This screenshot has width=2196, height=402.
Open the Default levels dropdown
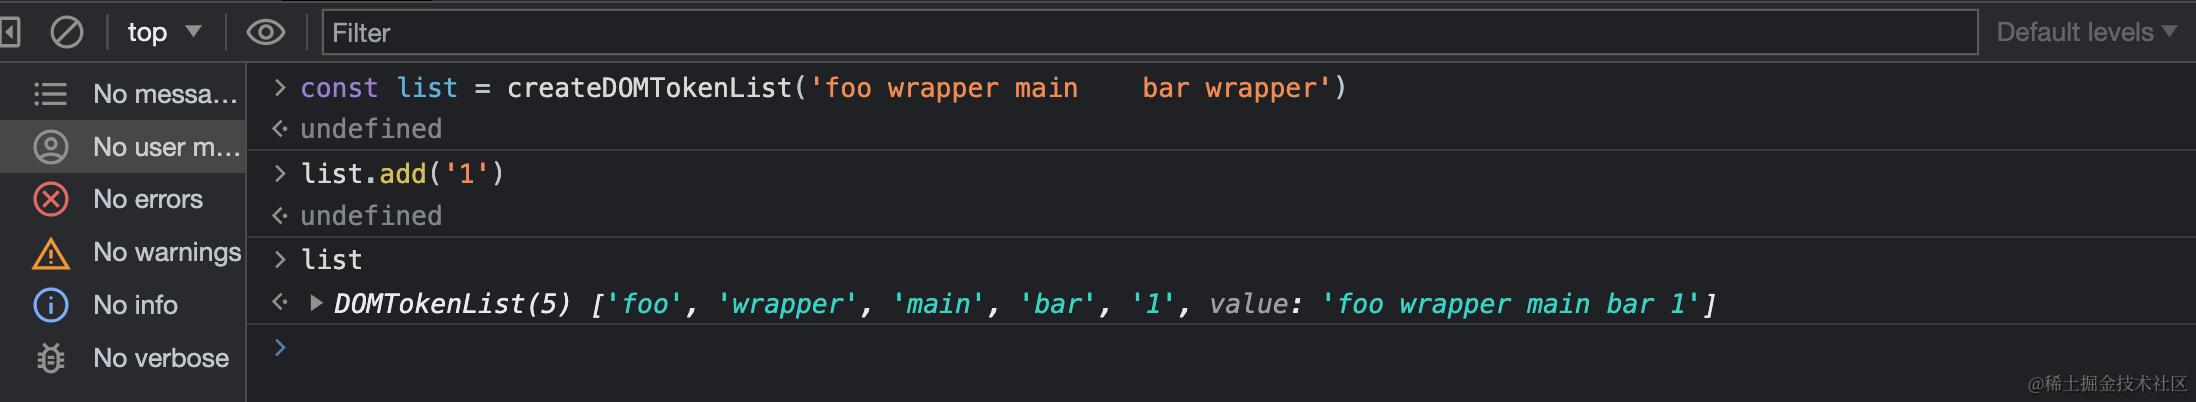2087,33
